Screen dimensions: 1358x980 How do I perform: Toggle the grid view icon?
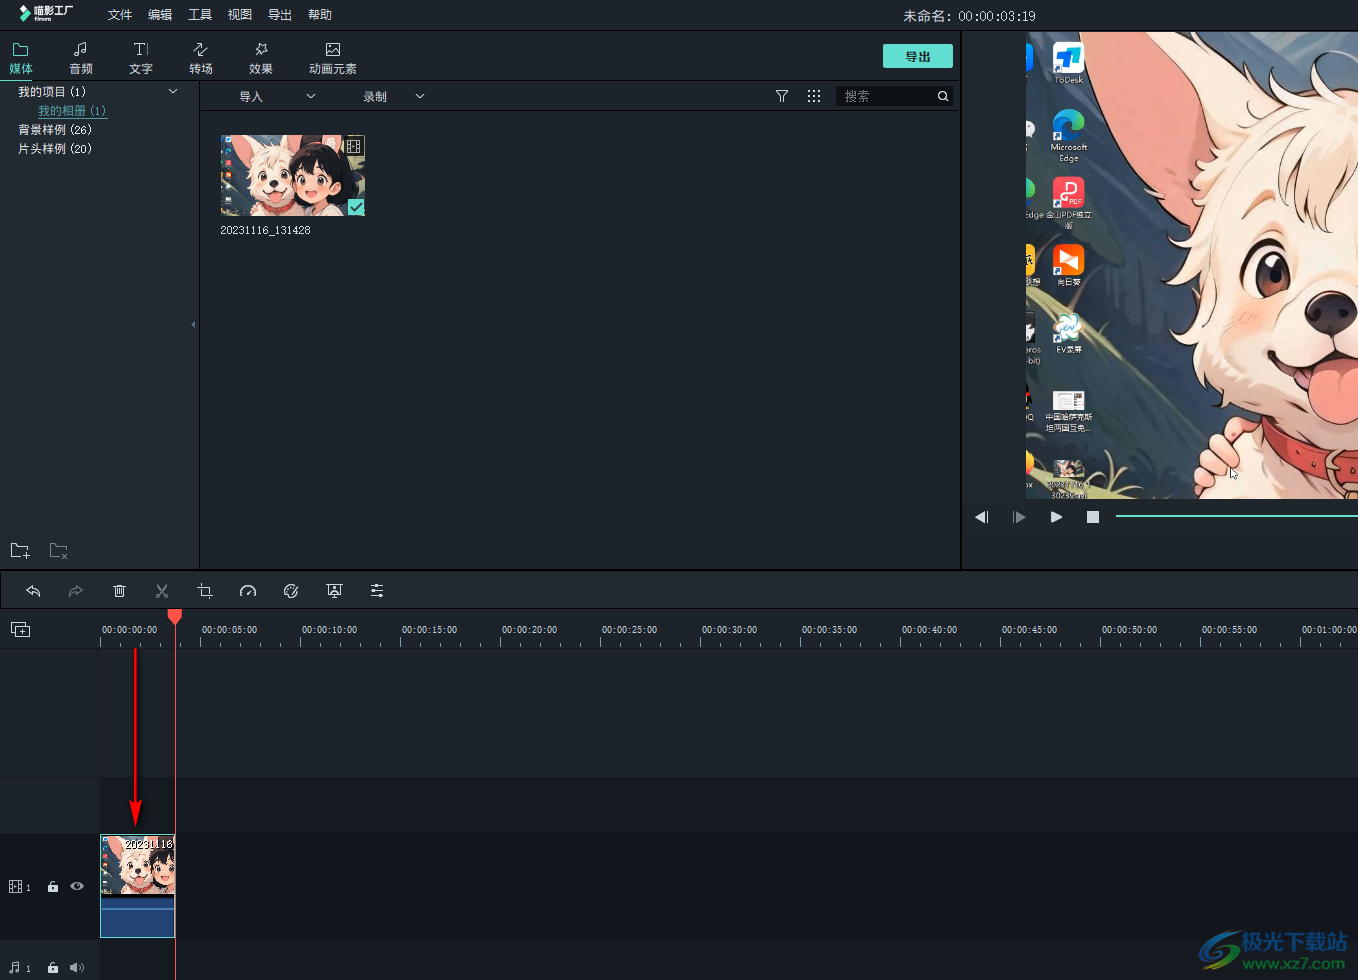[814, 96]
